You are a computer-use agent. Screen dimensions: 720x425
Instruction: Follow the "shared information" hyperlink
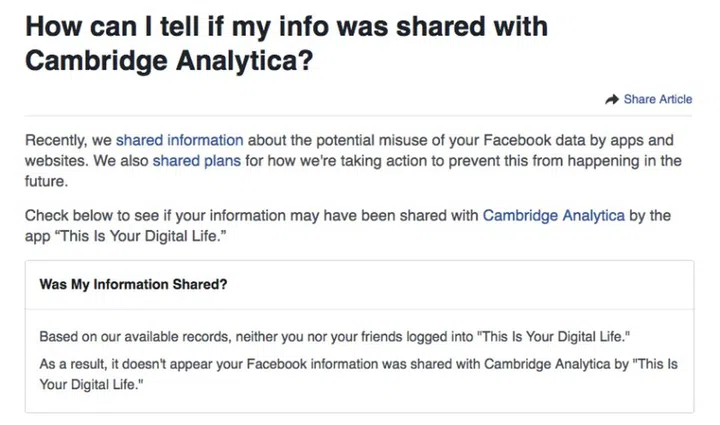(179, 139)
